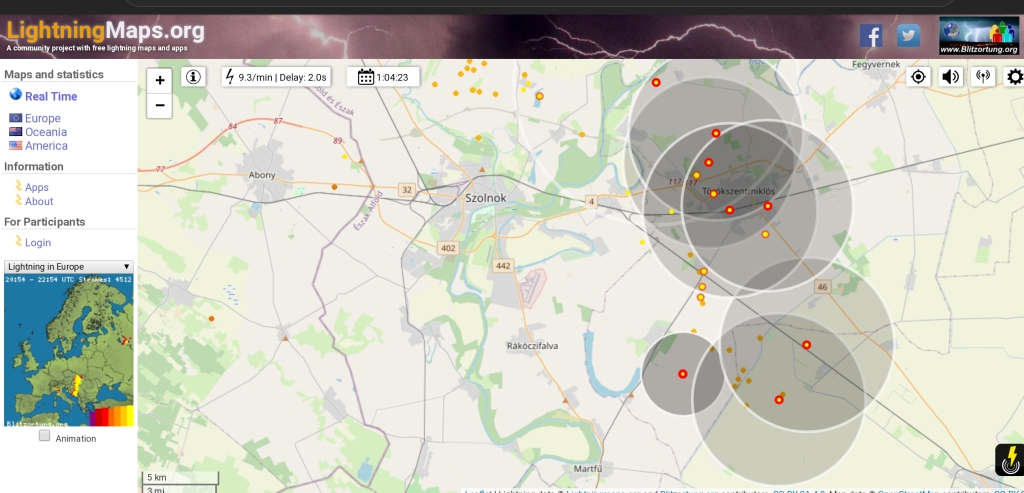1024x493 pixels.
Task: Open the map info button
Action: point(193,77)
